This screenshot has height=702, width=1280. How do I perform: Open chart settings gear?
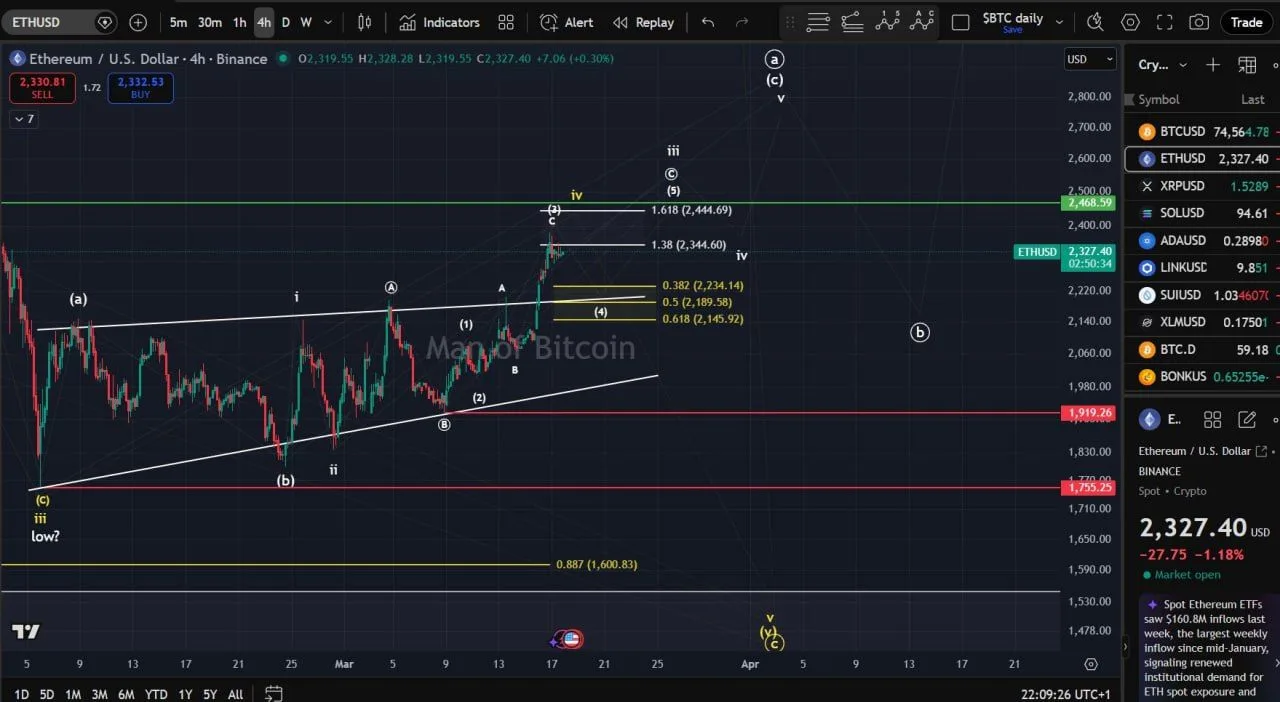click(x=1130, y=22)
